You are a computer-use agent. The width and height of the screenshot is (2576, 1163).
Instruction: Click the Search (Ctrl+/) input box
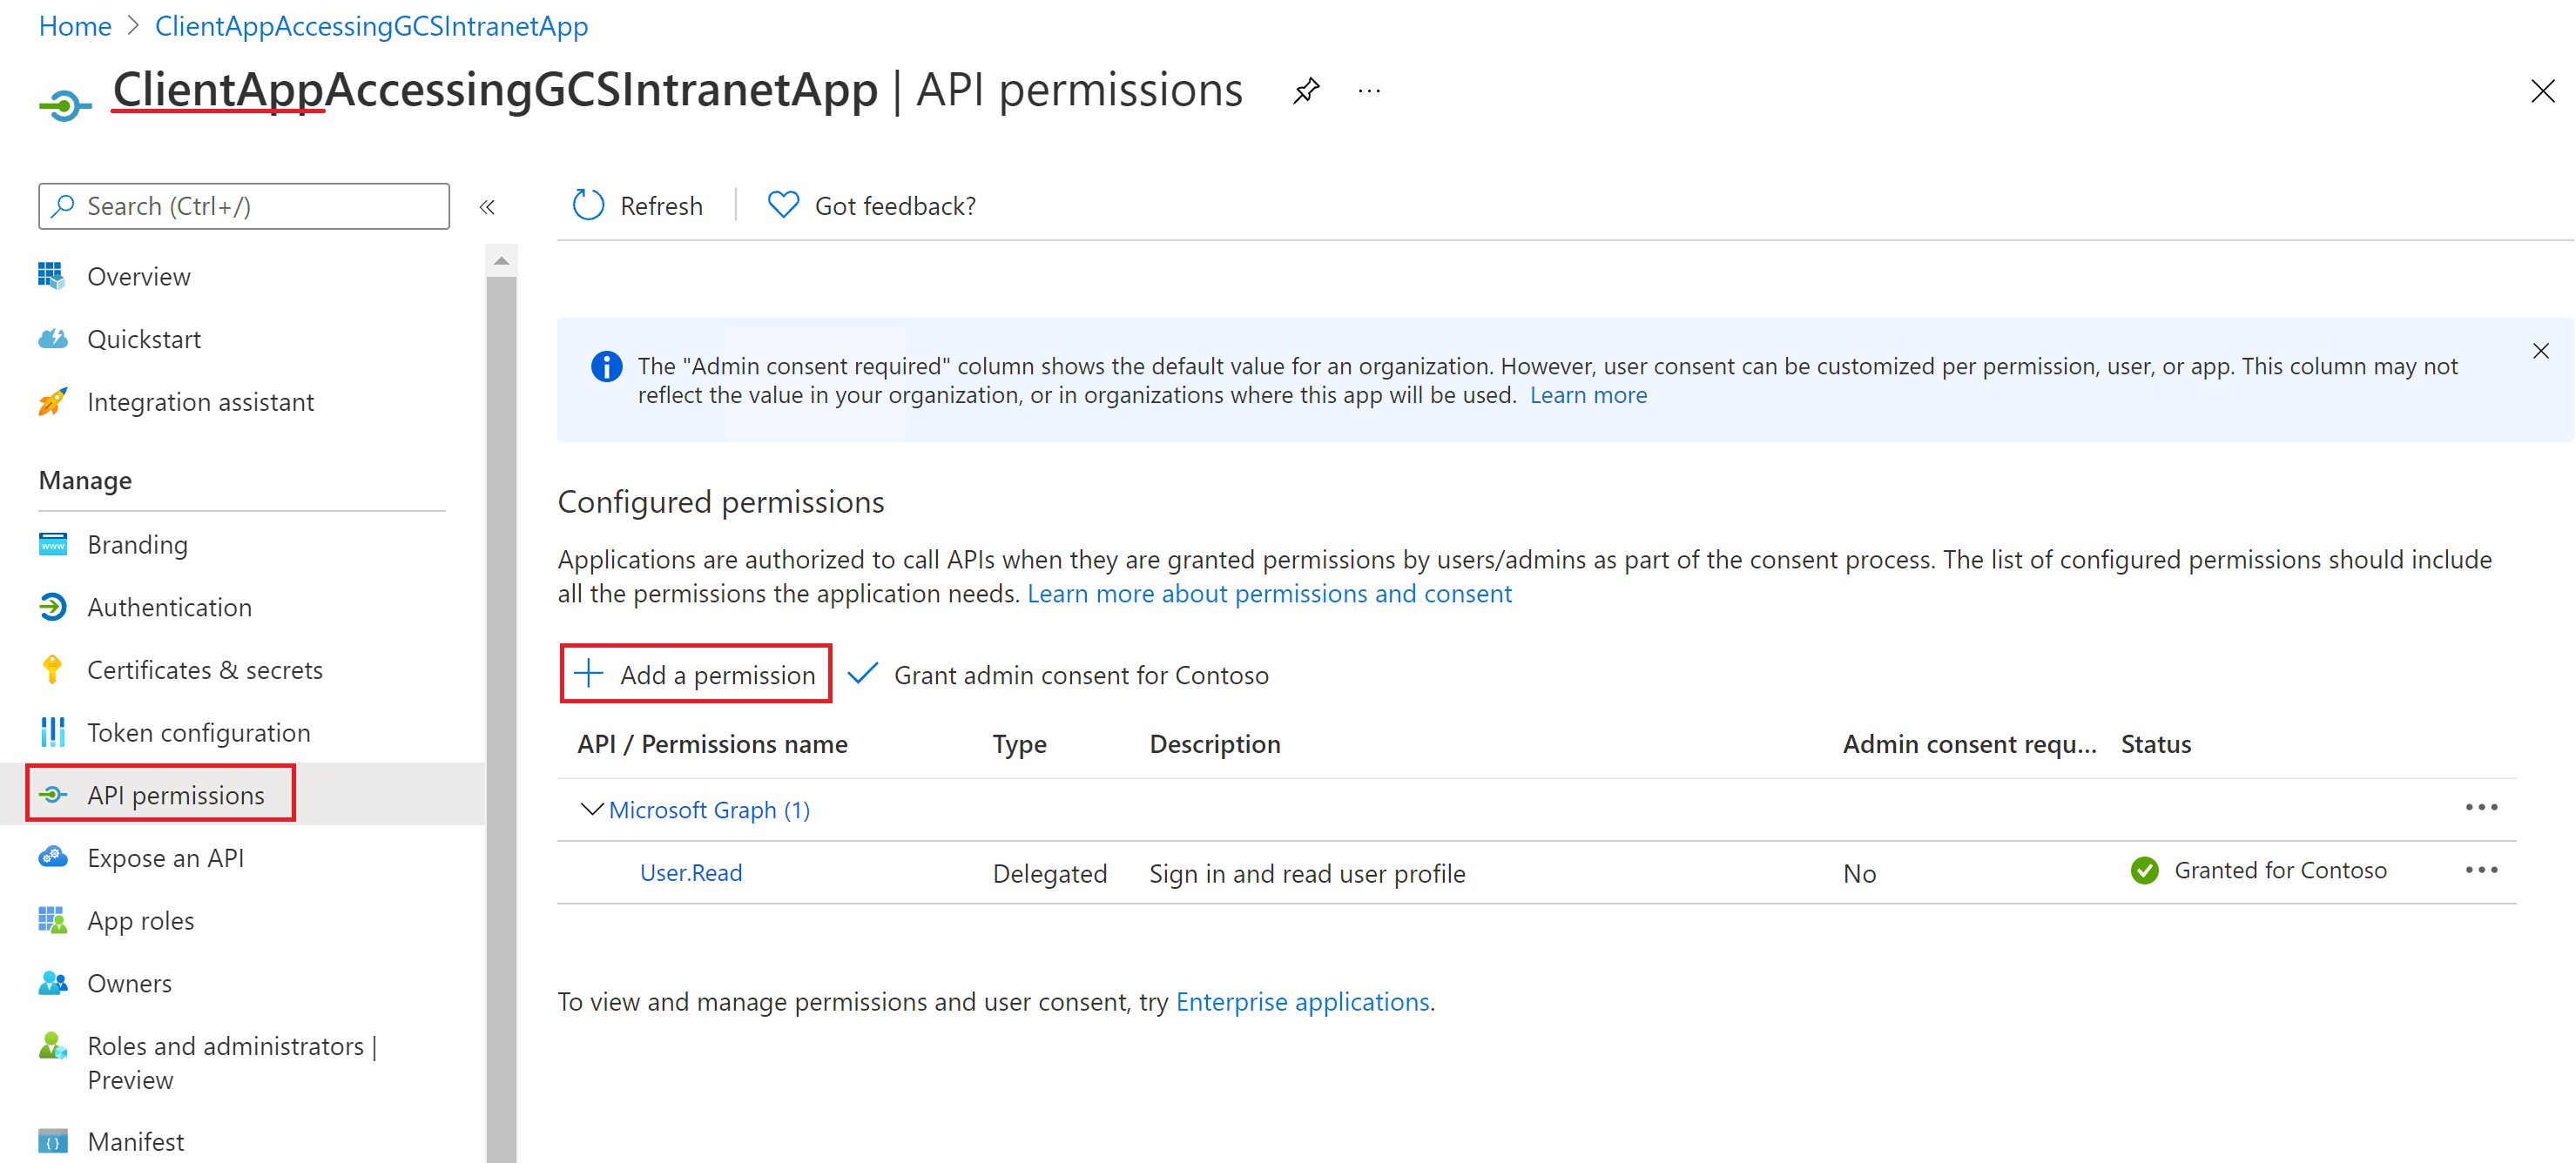point(244,206)
